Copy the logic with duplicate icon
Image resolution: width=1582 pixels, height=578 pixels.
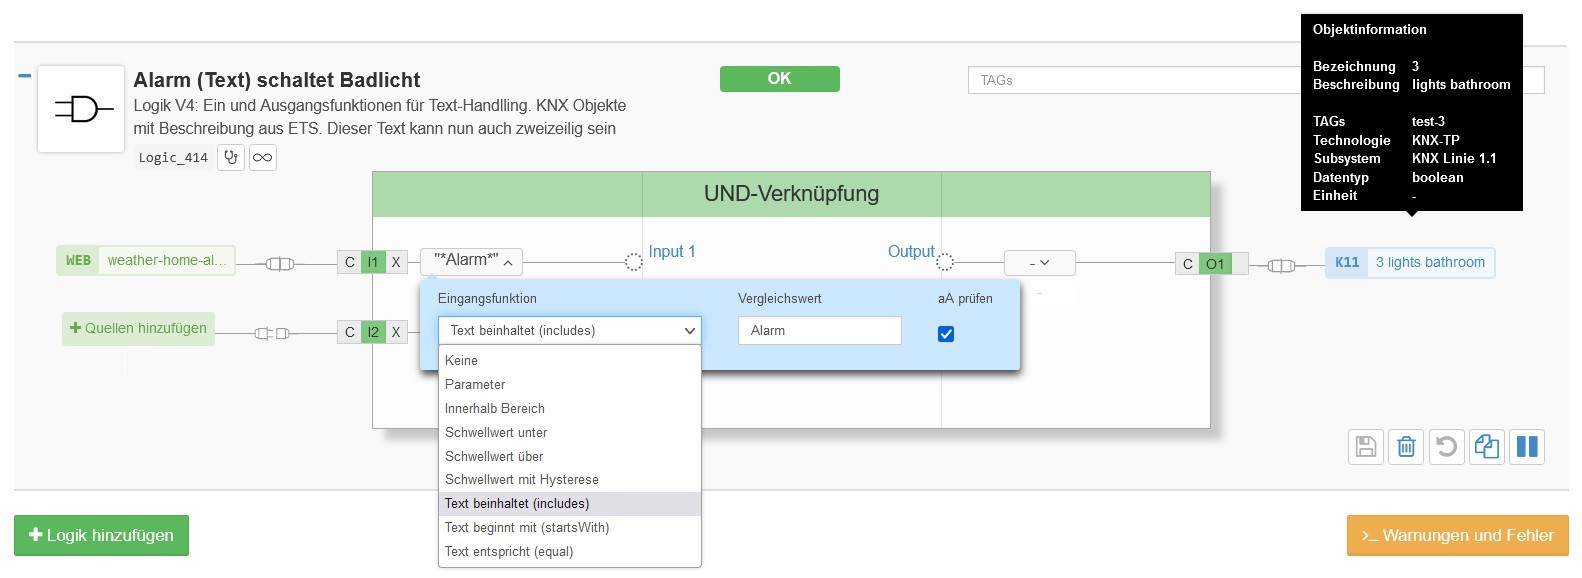tap(1487, 446)
